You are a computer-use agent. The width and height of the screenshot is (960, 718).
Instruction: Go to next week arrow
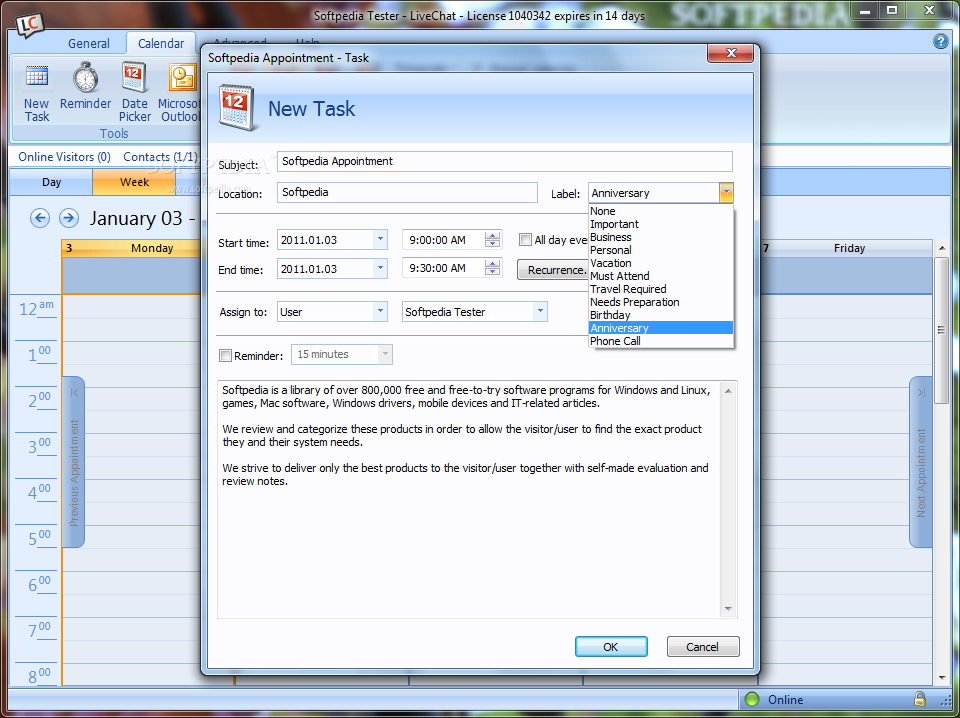pyautogui.click(x=69, y=217)
